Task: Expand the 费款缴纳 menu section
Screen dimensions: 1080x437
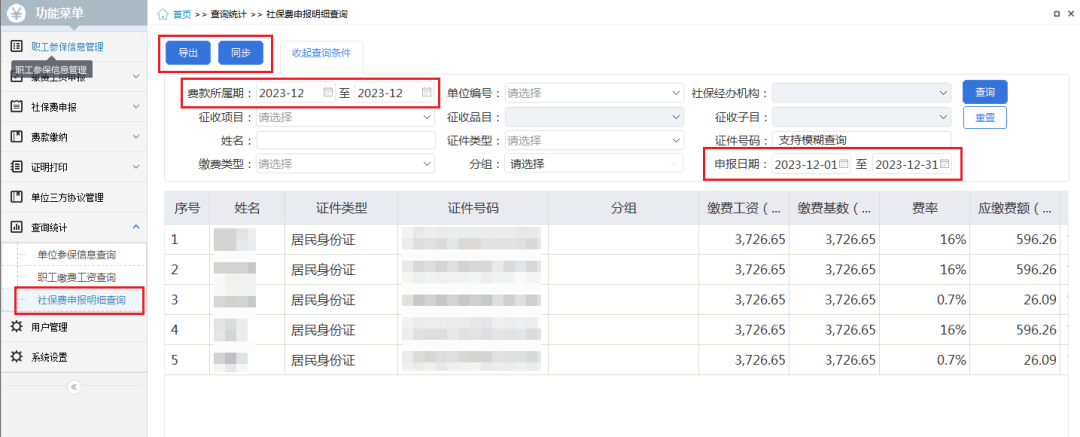Action: (x=136, y=137)
